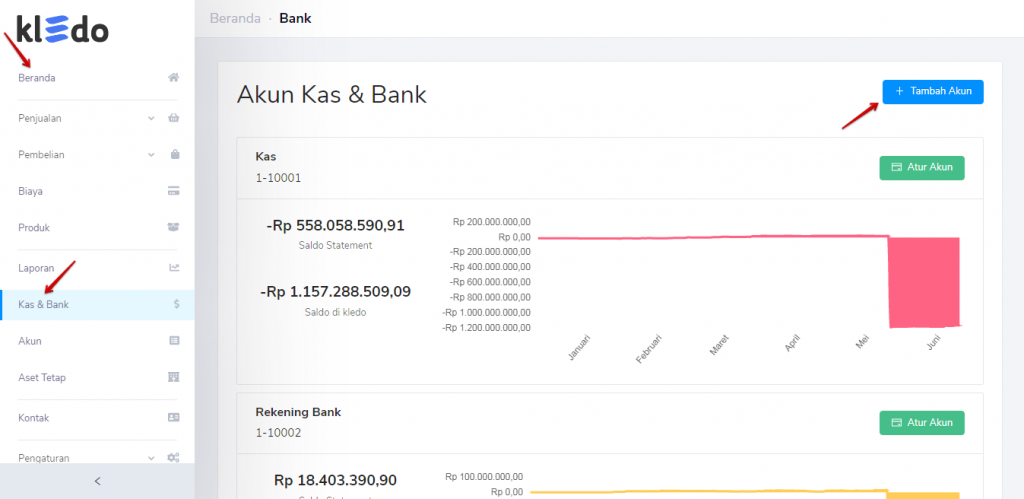Click the Tambah Akun button
Screen dimensions: 1024x499
pyautogui.click(x=933, y=91)
